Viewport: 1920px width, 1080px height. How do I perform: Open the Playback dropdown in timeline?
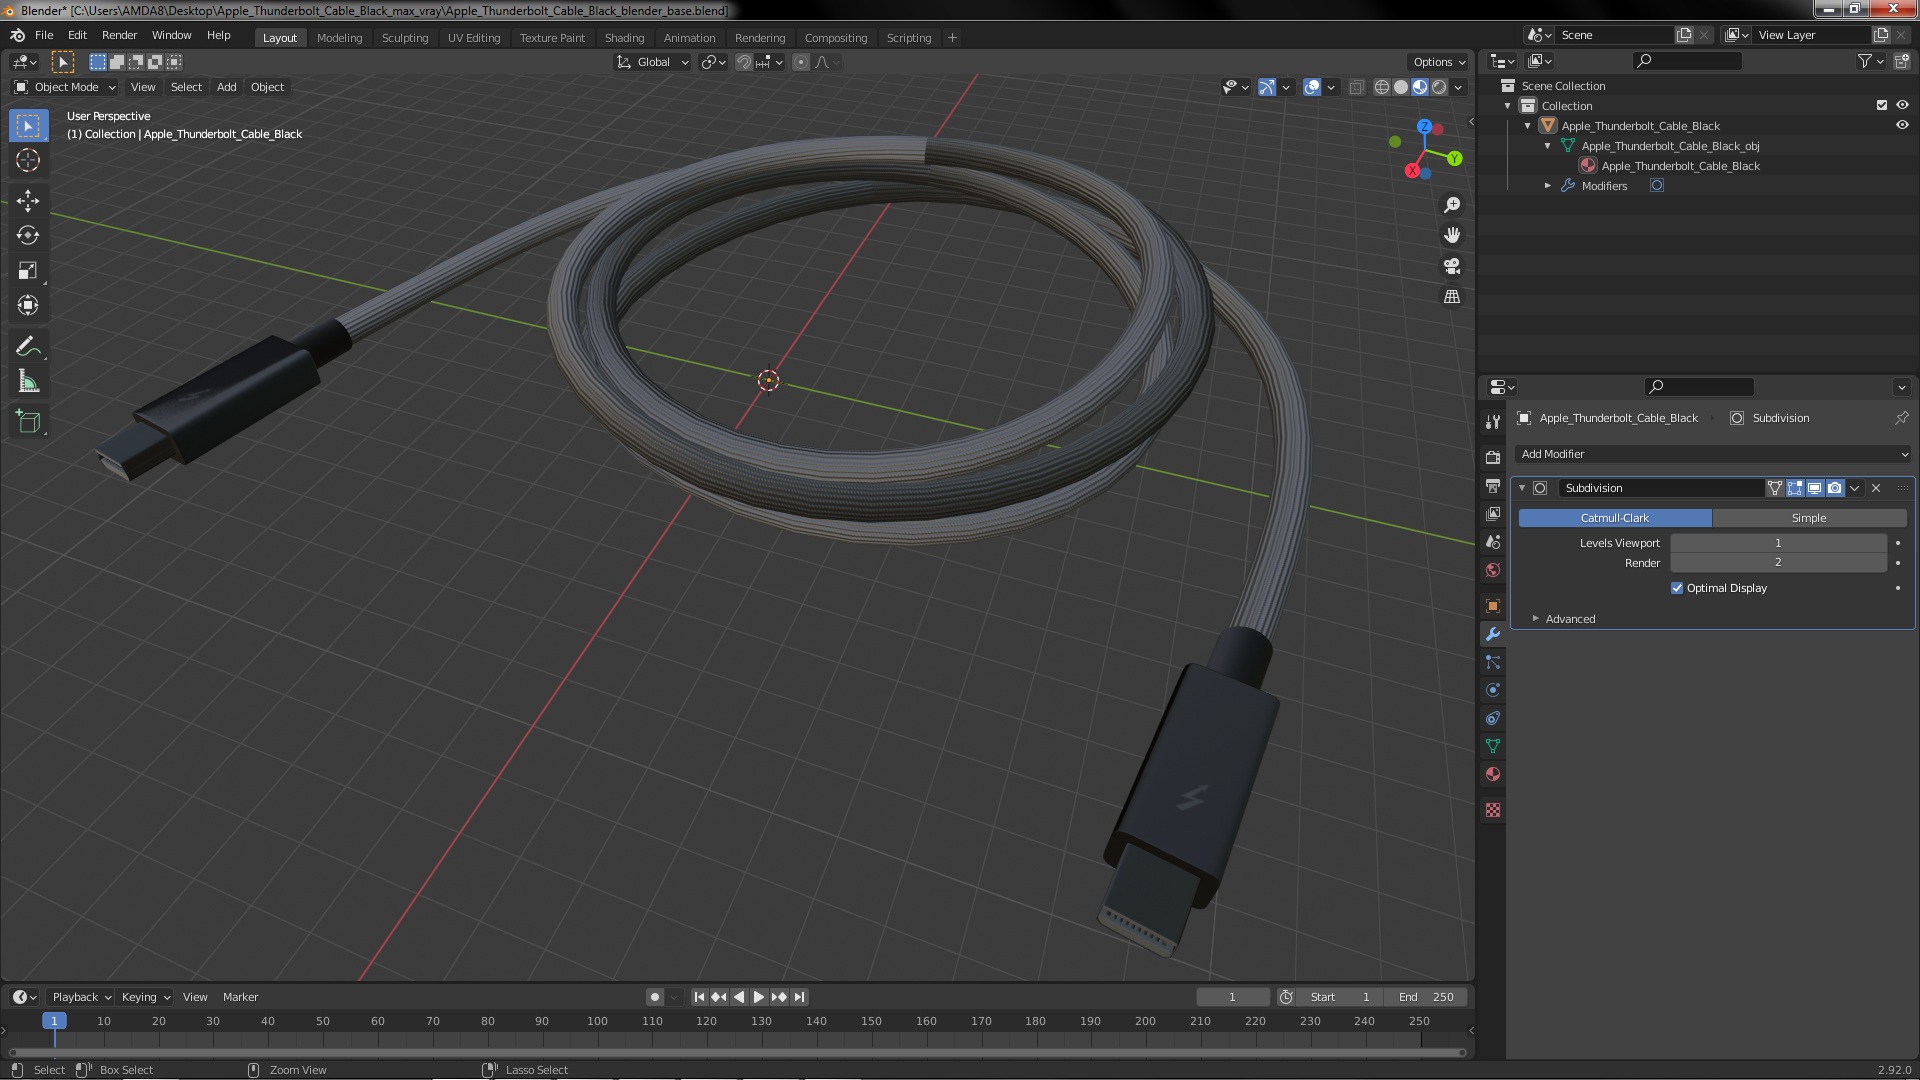(81, 997)
